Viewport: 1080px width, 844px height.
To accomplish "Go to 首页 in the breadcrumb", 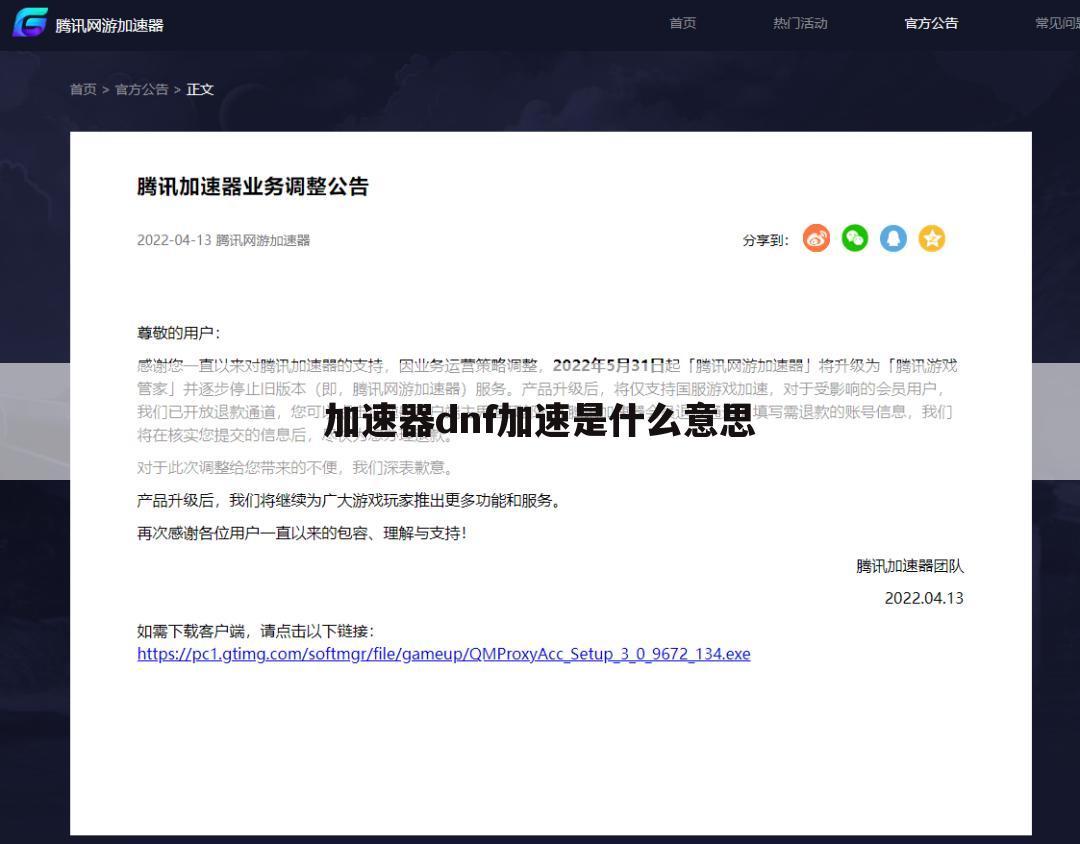I will (x=83, y=90).
